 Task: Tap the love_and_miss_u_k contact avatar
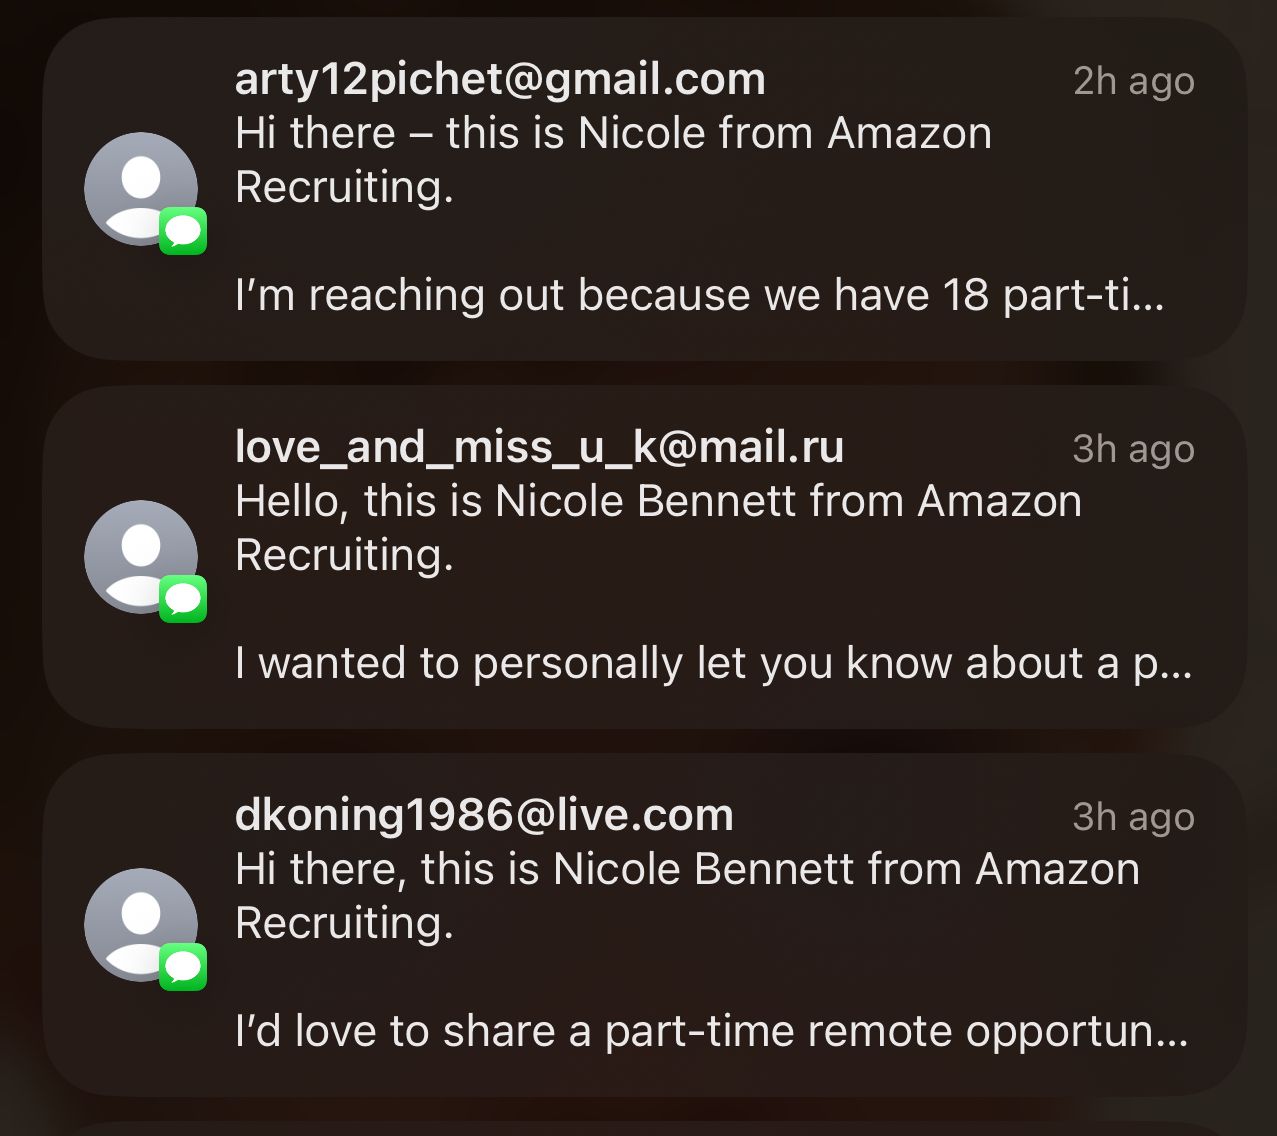coord(140,555)
